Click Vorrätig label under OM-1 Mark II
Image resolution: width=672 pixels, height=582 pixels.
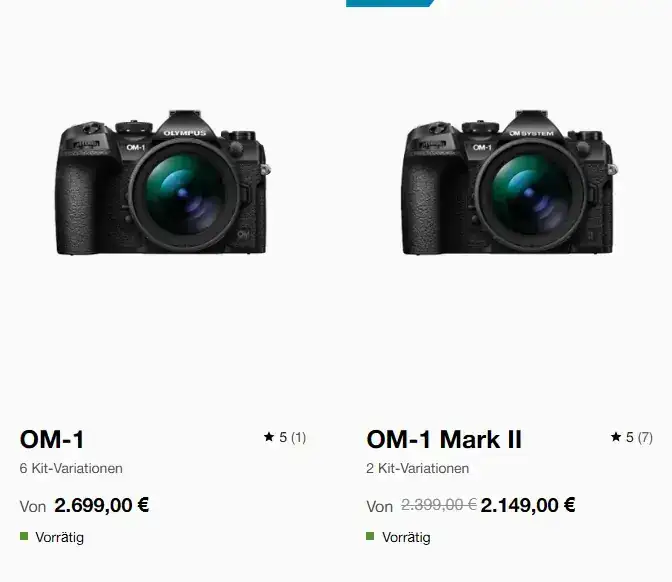point(406,537)
